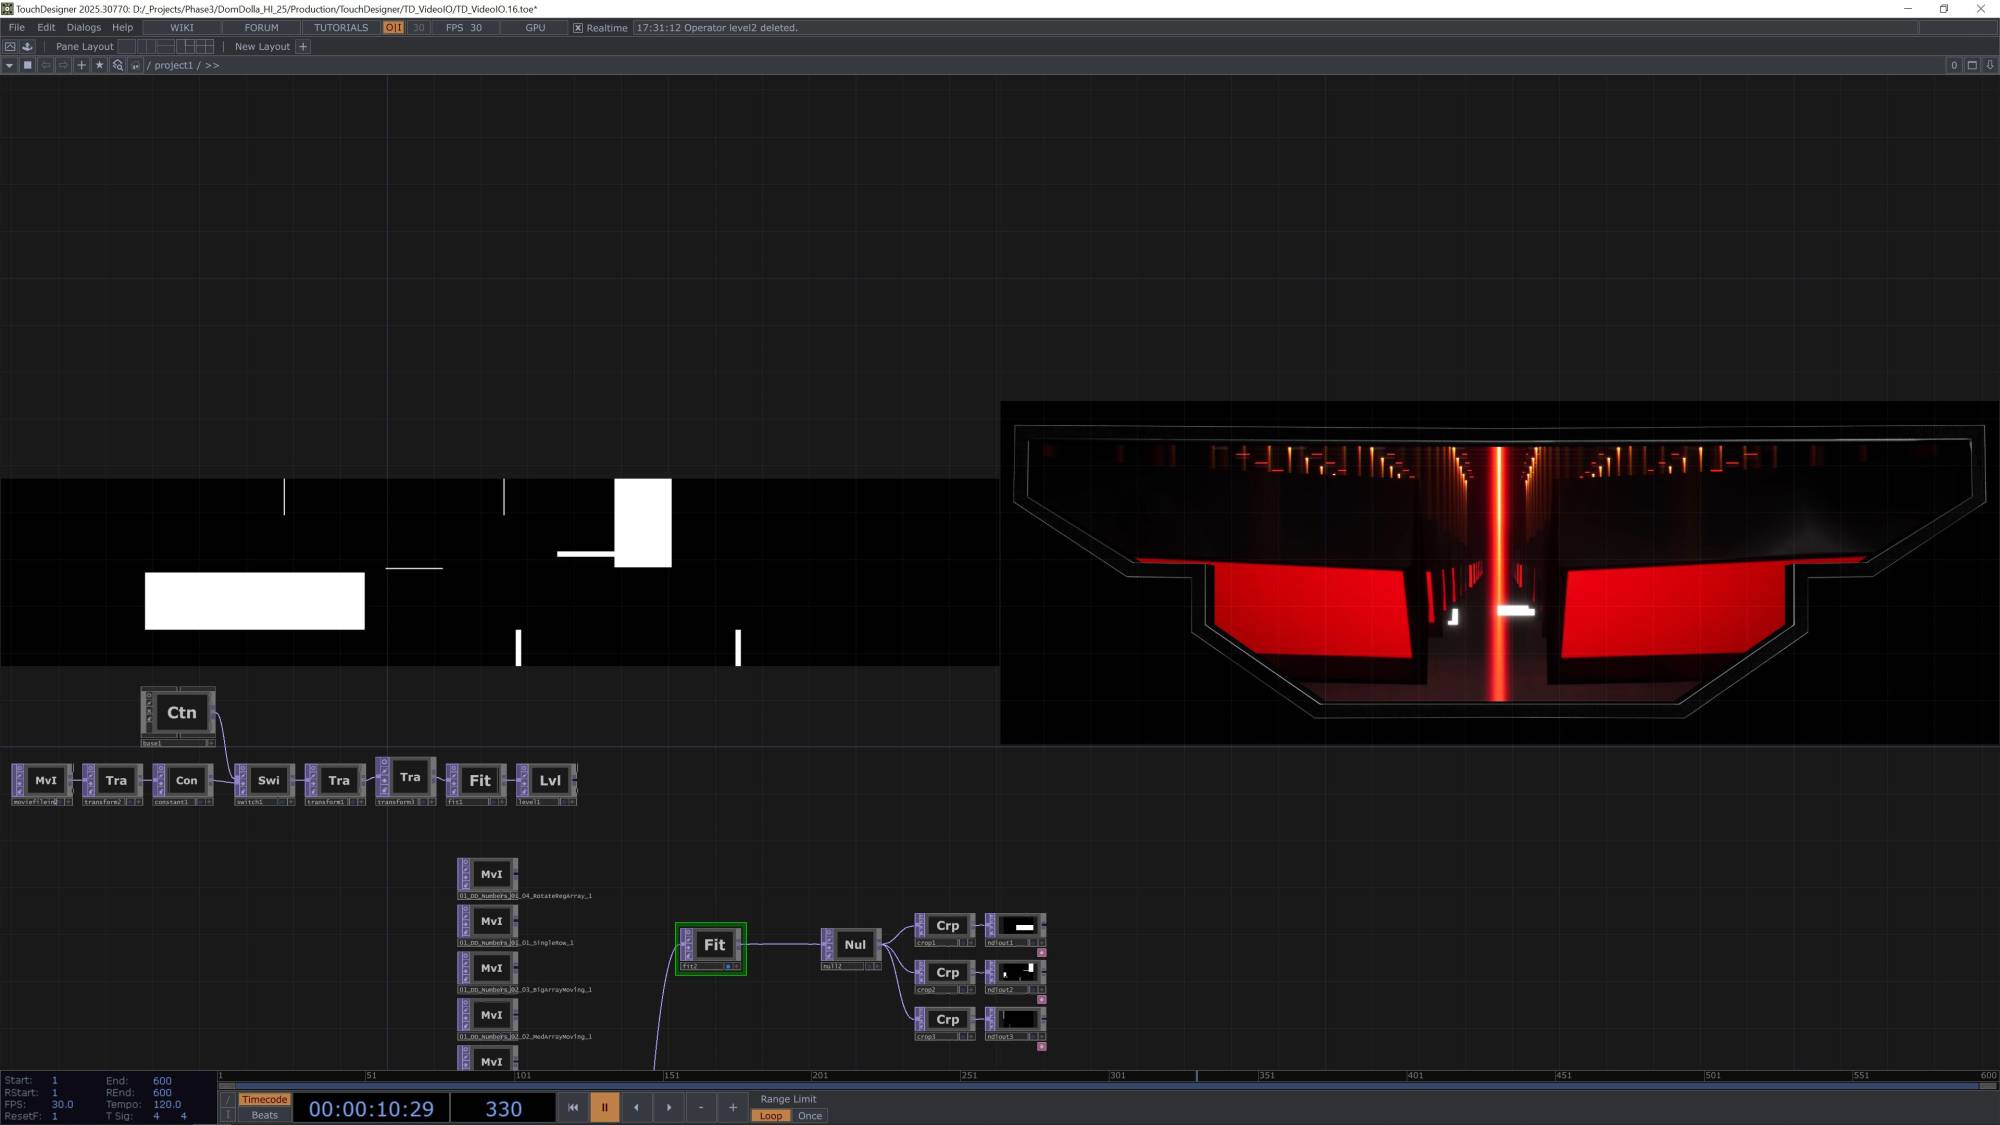Image resolution: width=2000 pixels, height=1125 pixels.
Task: Open the TUTORIALS link
Action: coord(340,28)
